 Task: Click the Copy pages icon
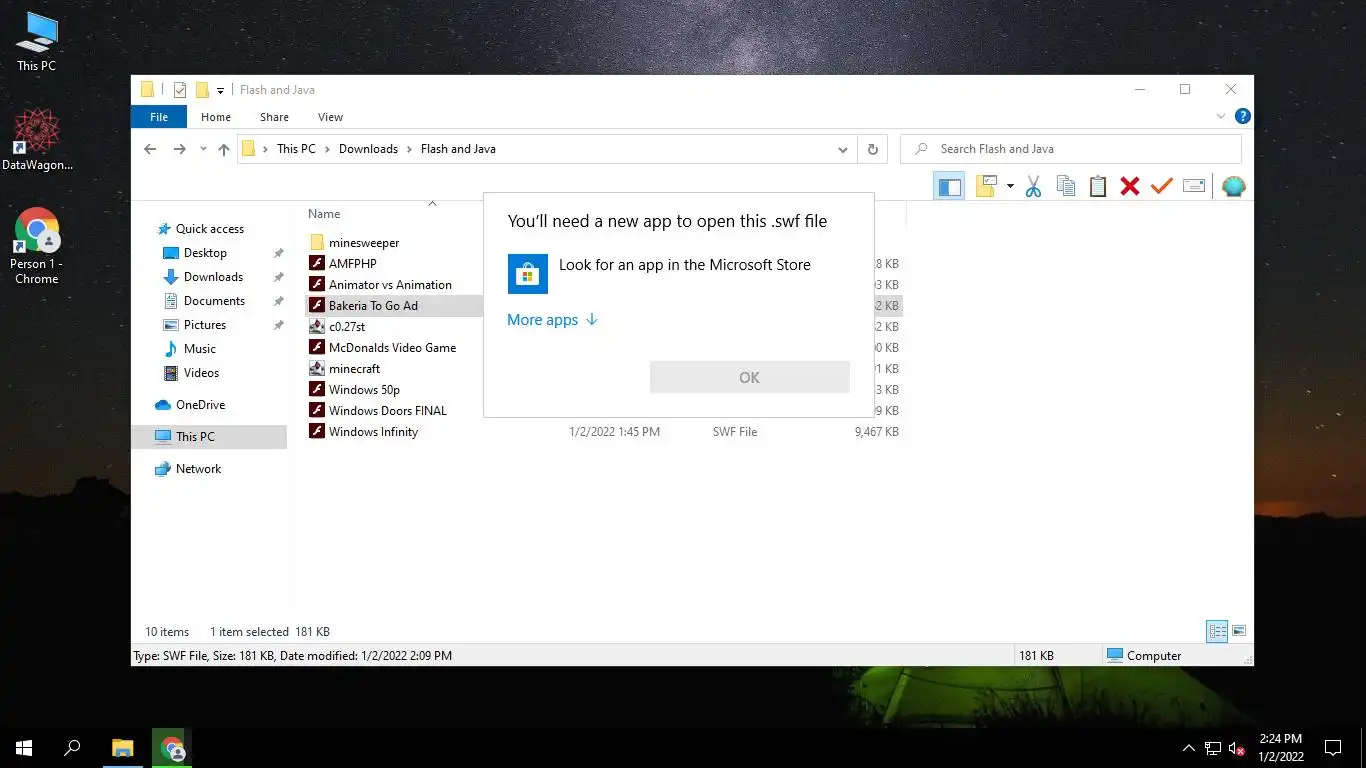pos(1066,186)
